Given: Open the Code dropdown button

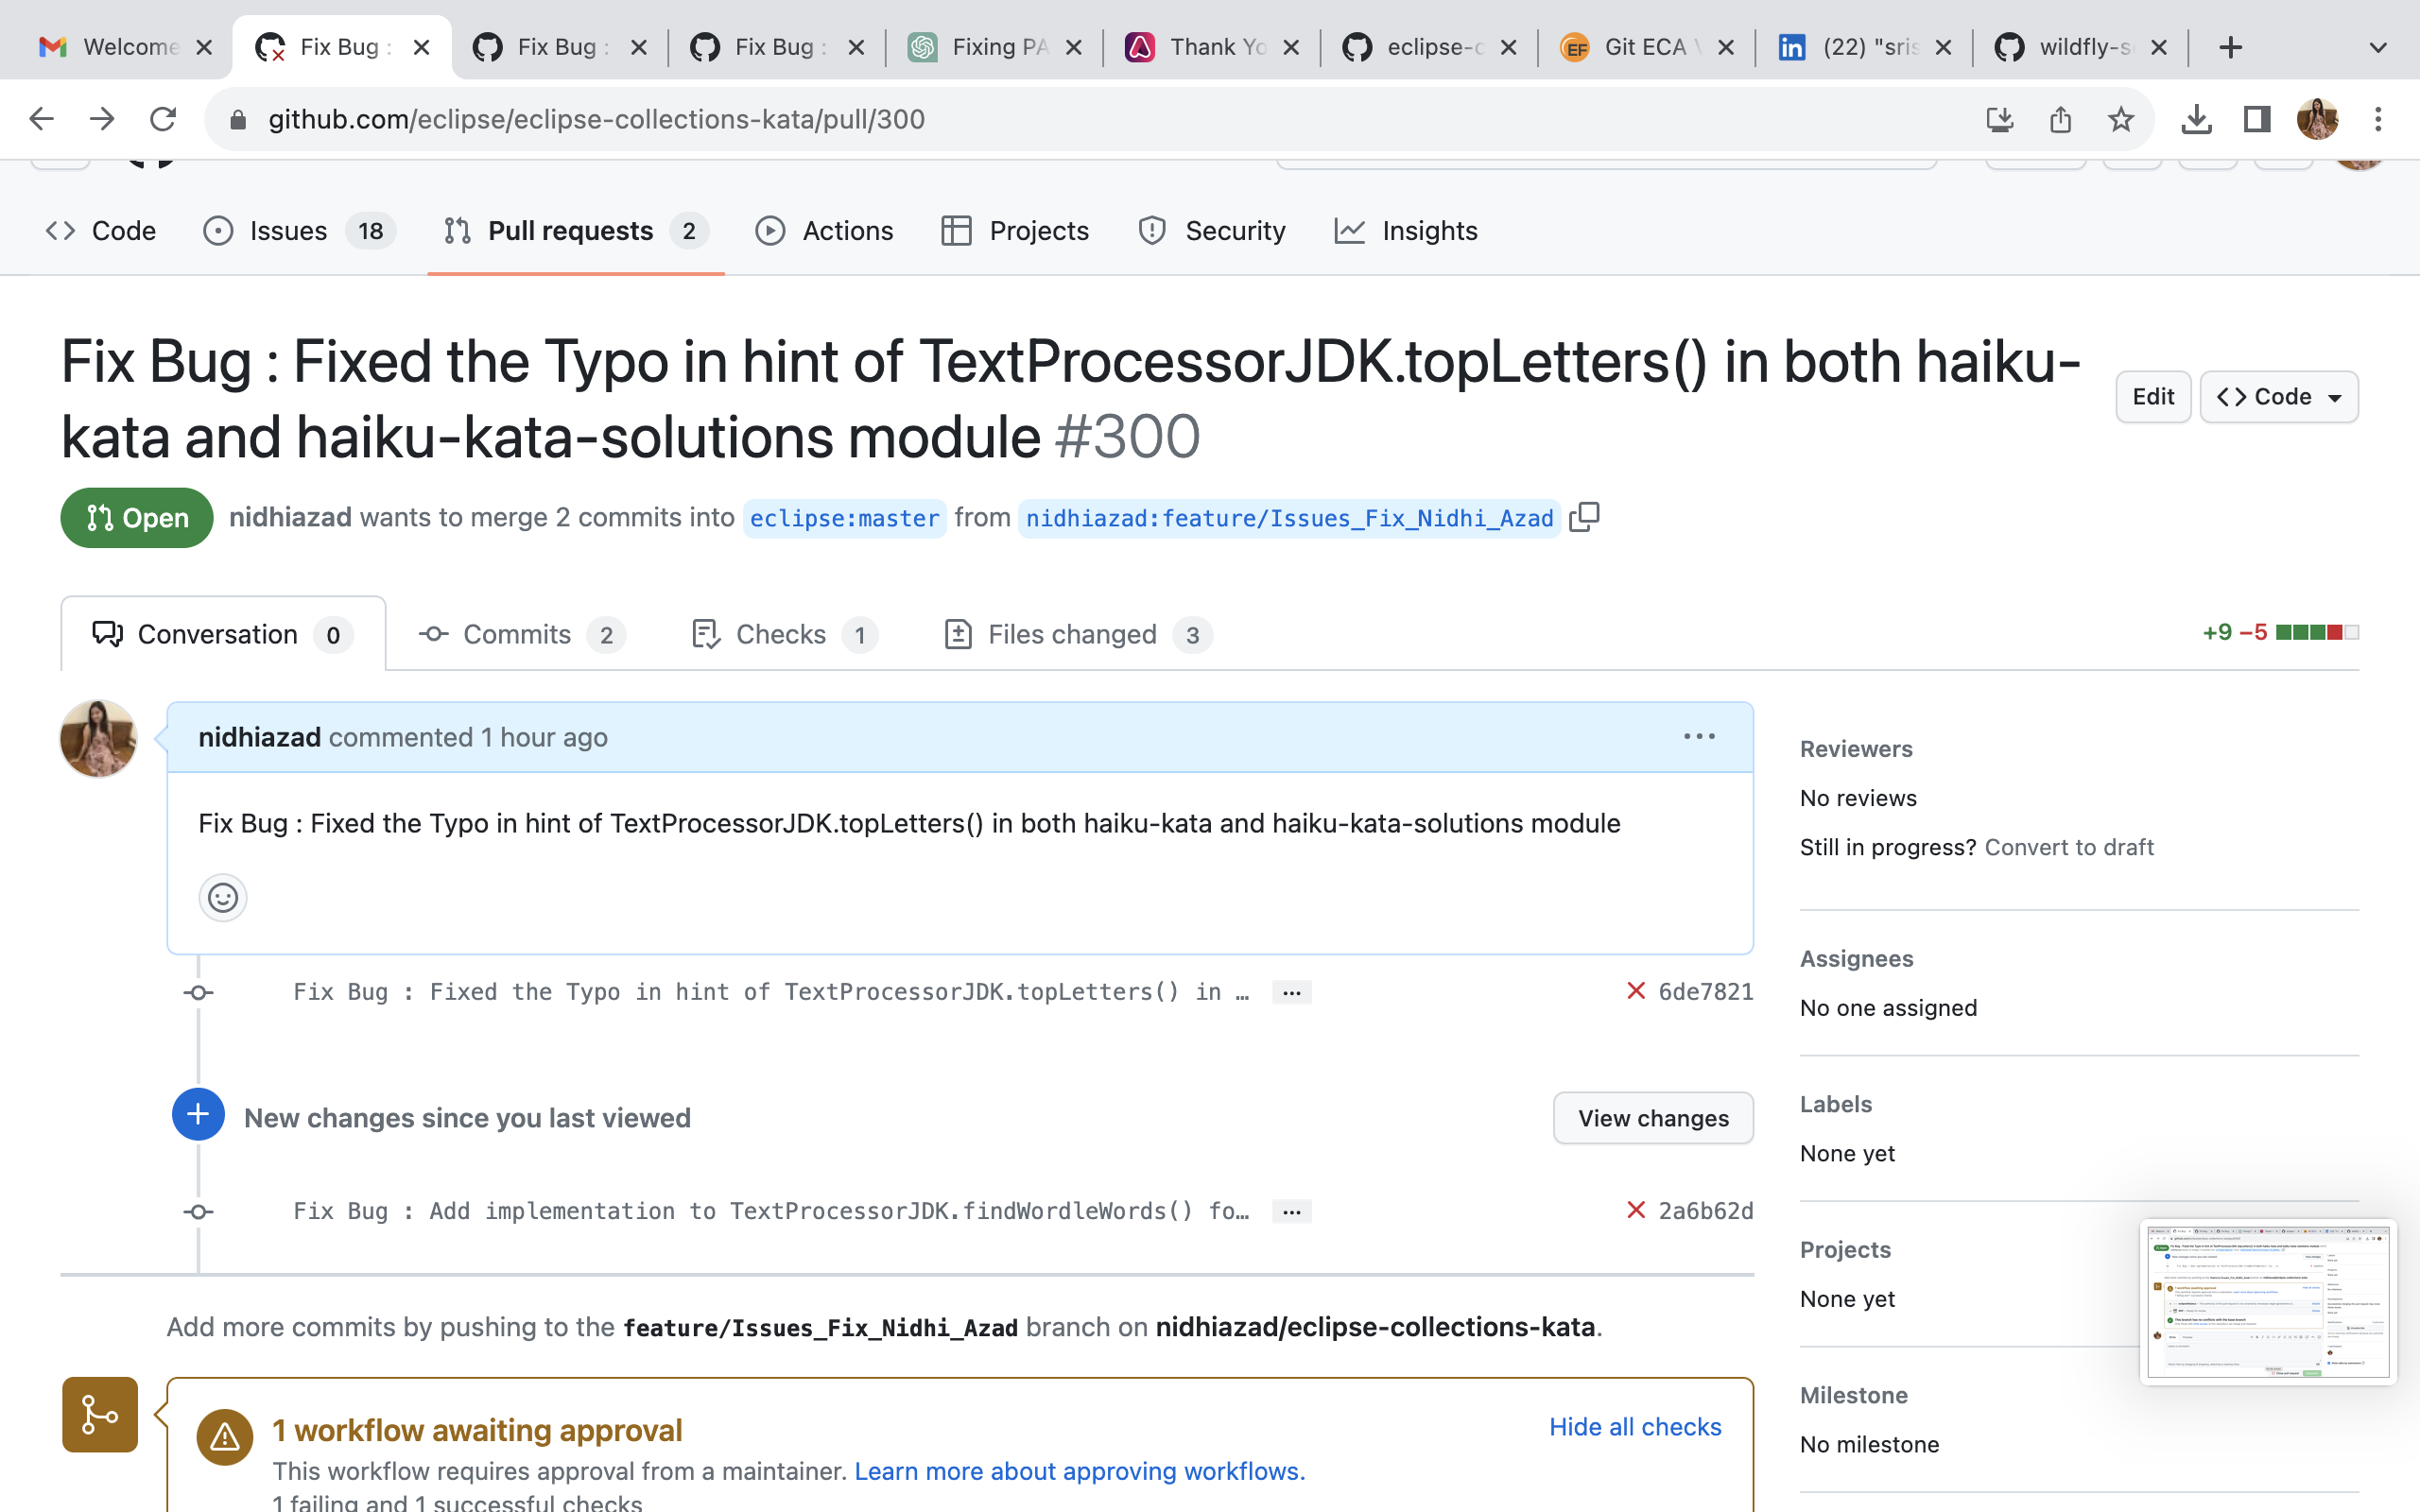Looking at the screenshot, I should pyautogui.click(x=2278, y=397).
